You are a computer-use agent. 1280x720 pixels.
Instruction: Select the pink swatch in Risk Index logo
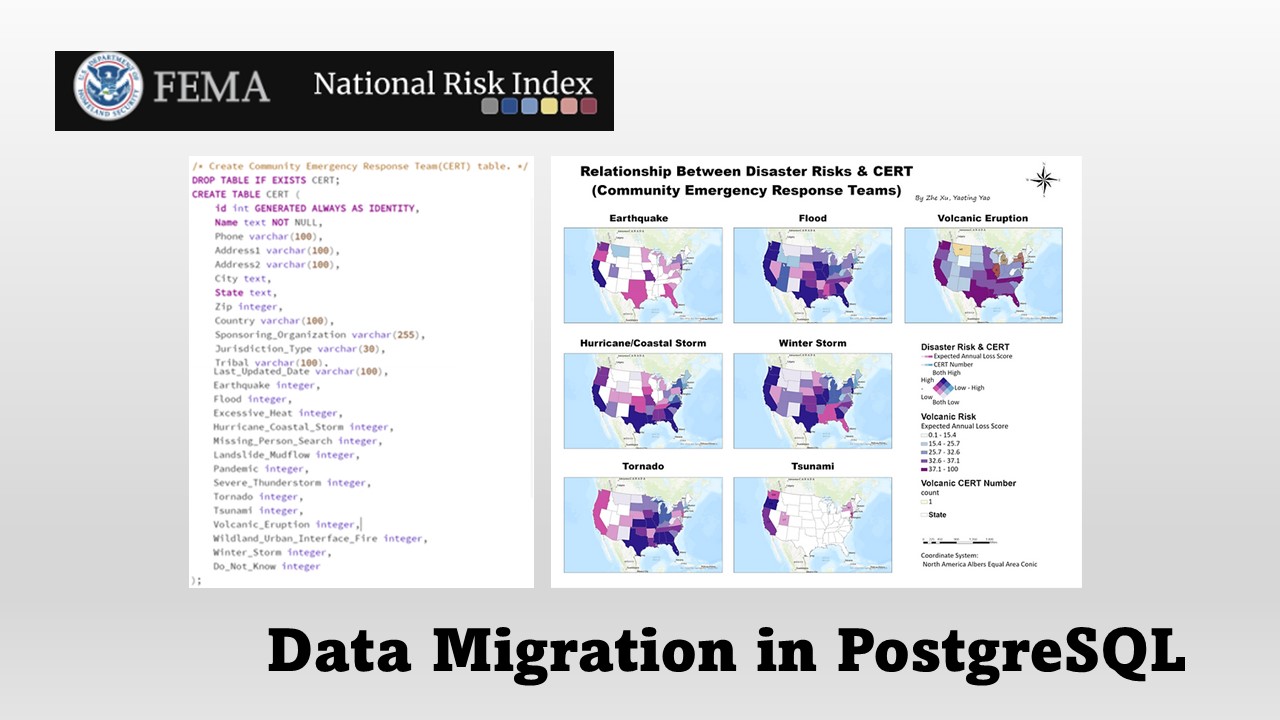(x=569, y=106)
